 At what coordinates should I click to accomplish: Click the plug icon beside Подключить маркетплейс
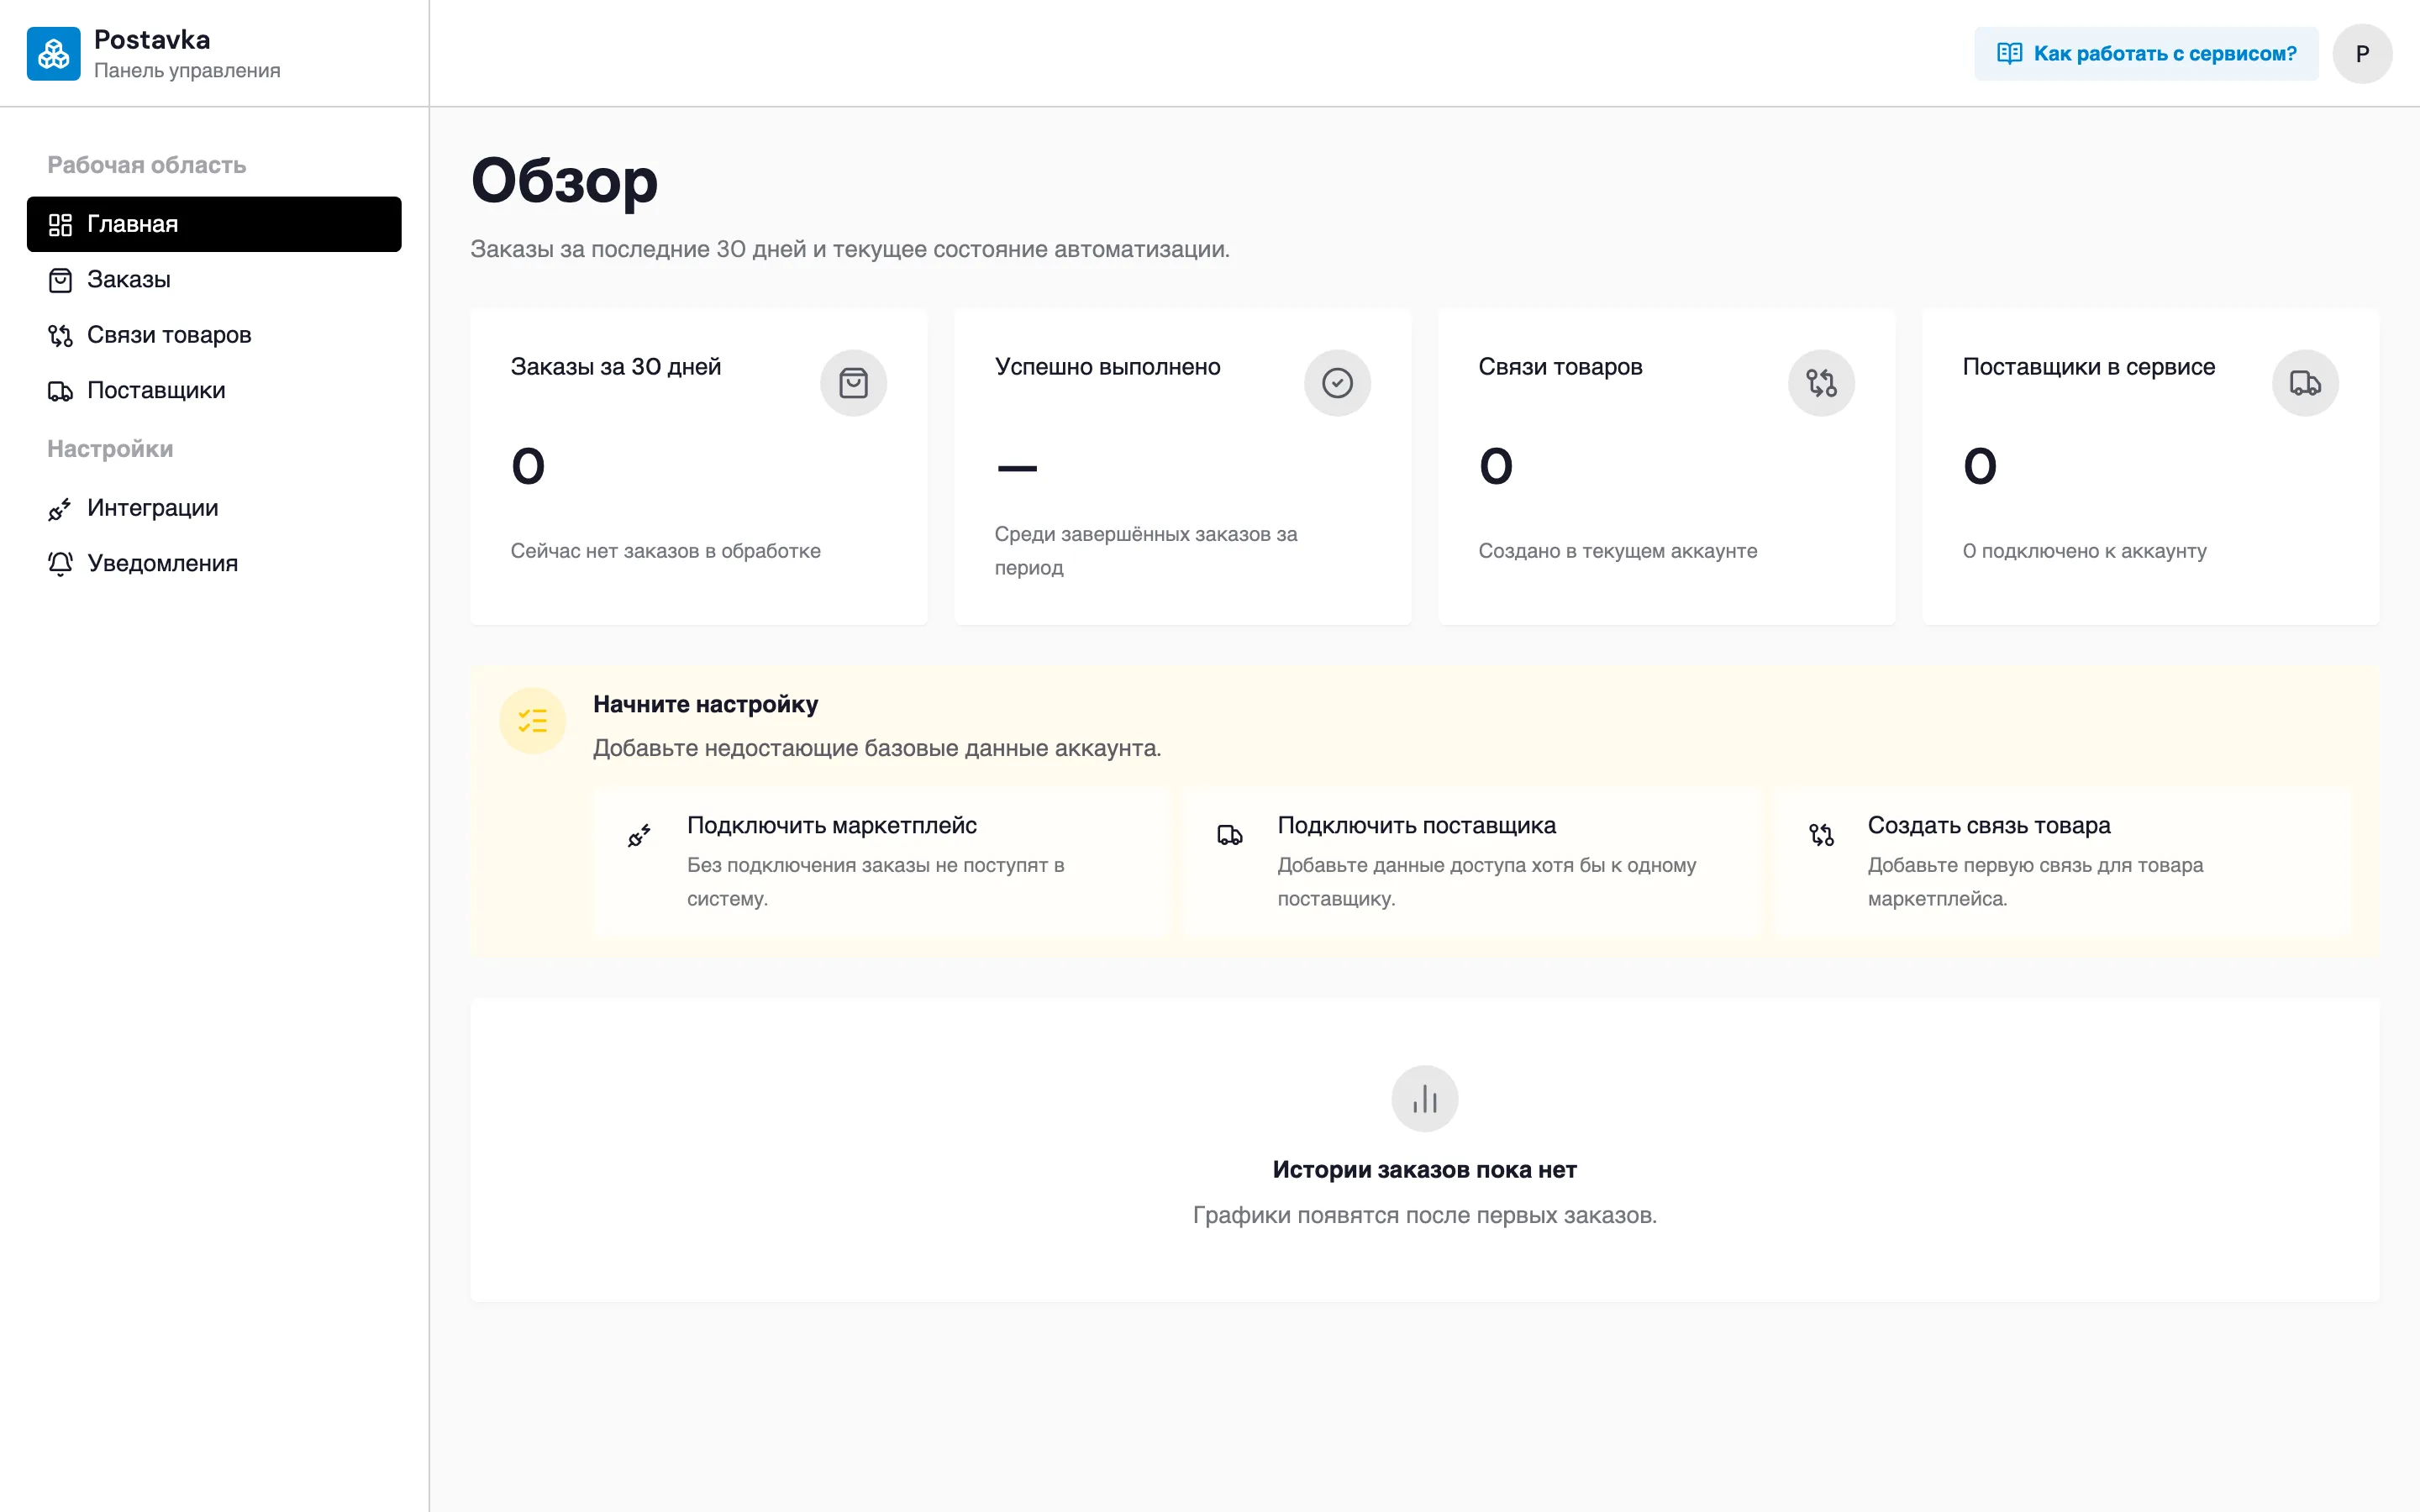click(640, 835)
